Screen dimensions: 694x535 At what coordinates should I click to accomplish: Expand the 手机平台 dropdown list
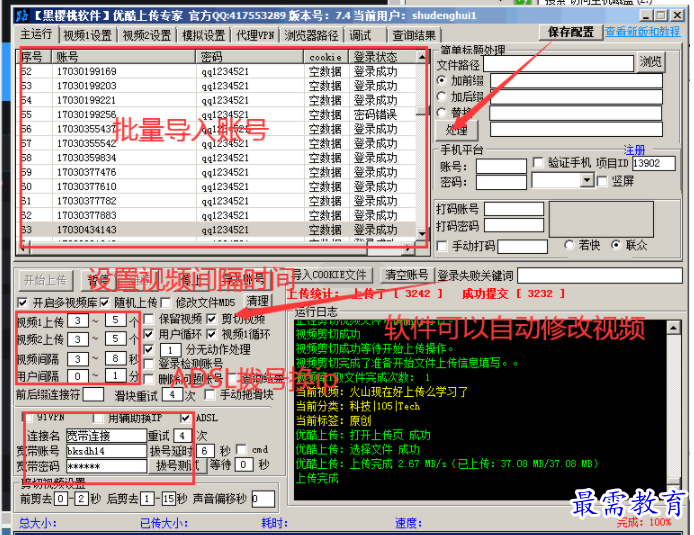[587, 180]
